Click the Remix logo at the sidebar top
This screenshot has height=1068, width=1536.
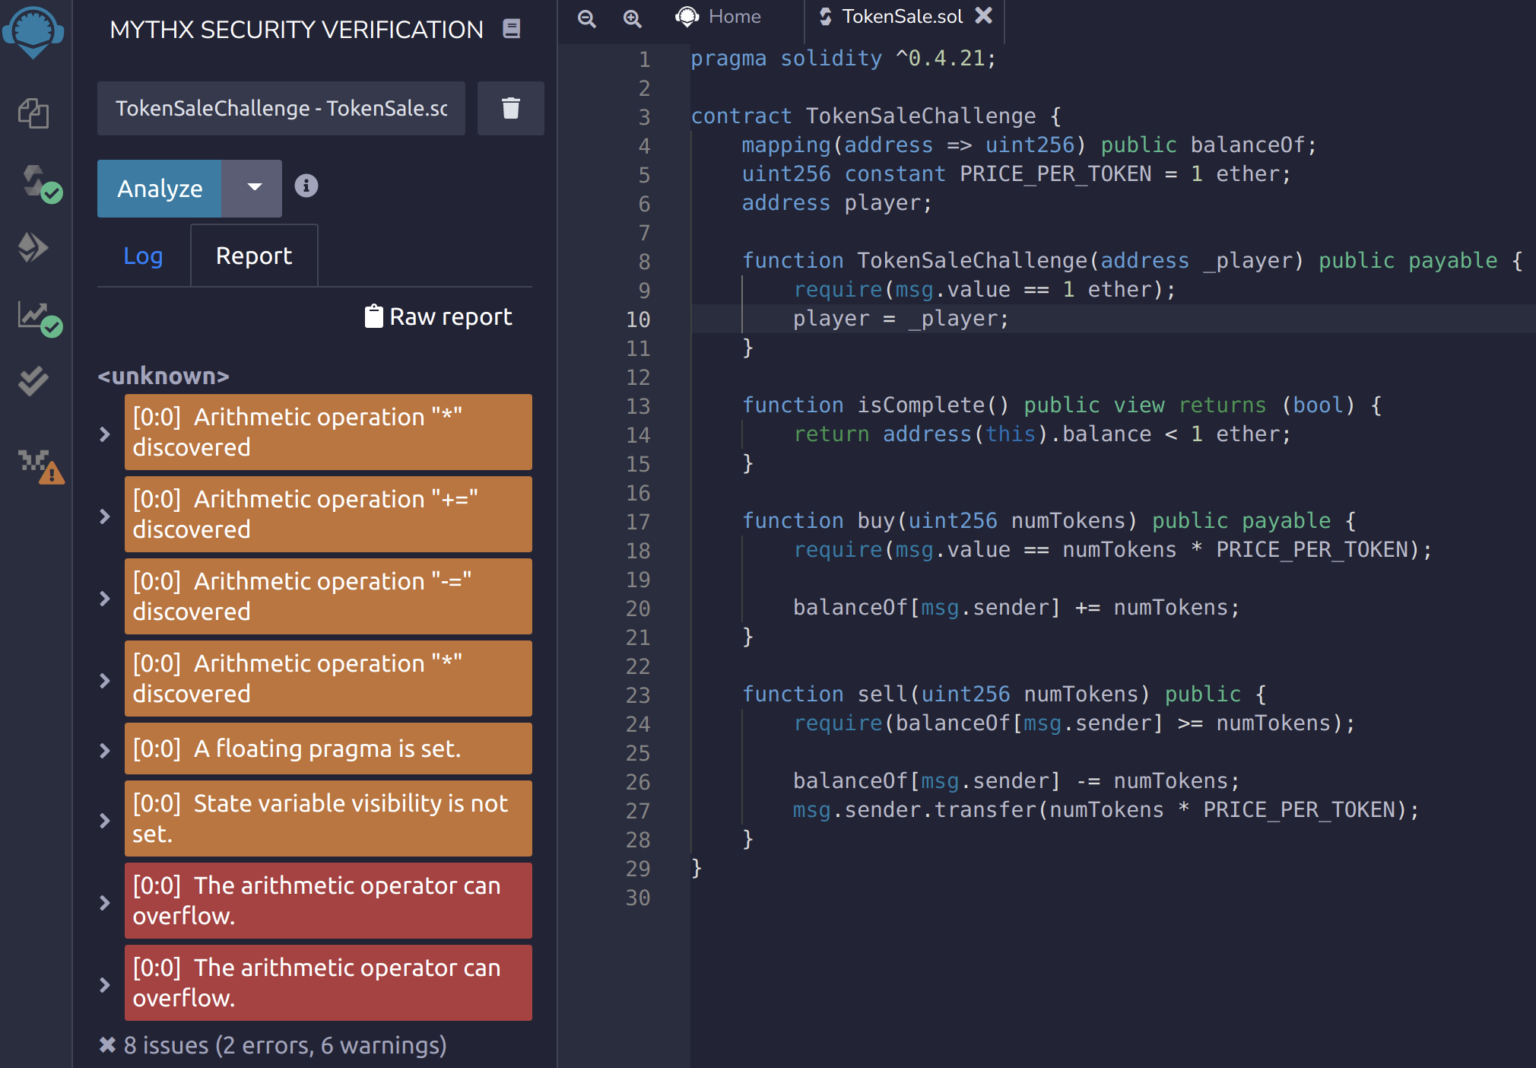pyautogui.click(x=34, y=32)
